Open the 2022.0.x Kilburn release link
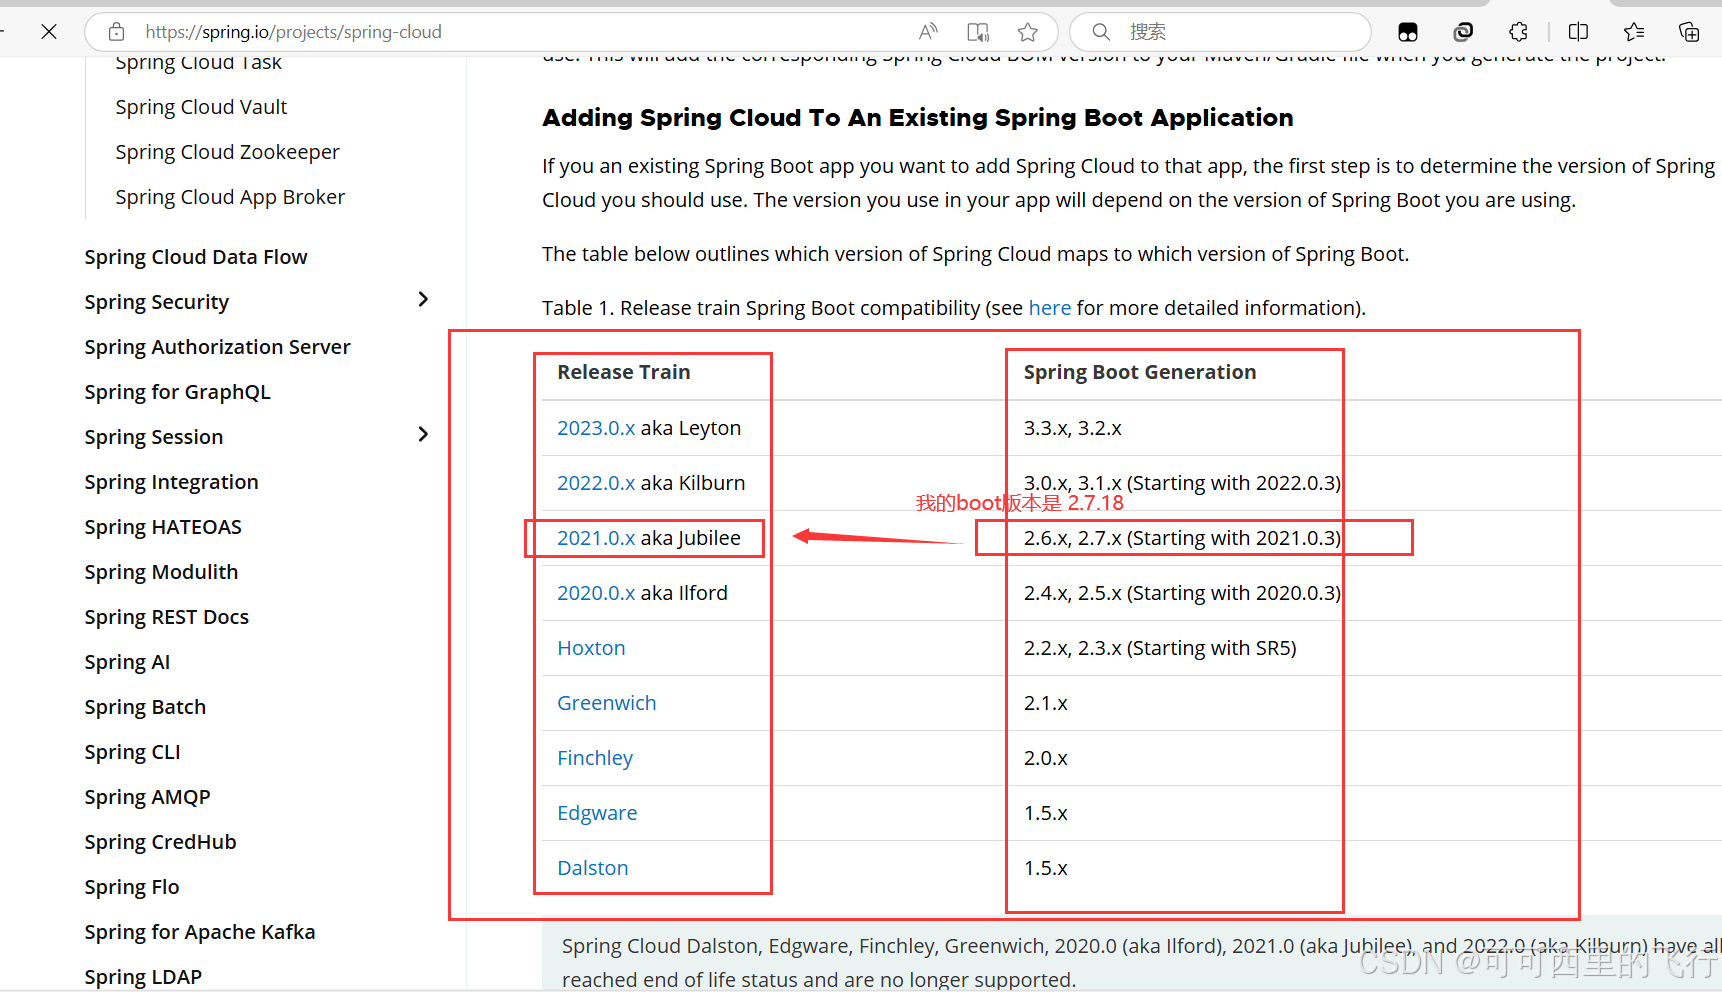 pos(596,483)
